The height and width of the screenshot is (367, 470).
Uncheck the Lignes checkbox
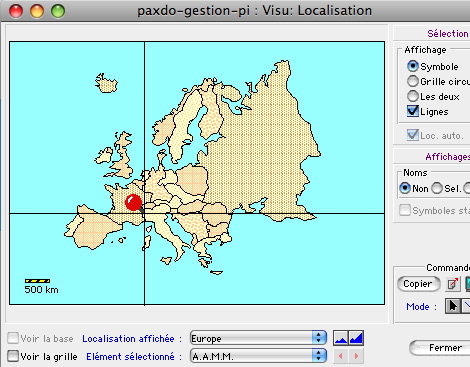coord(413,111)
